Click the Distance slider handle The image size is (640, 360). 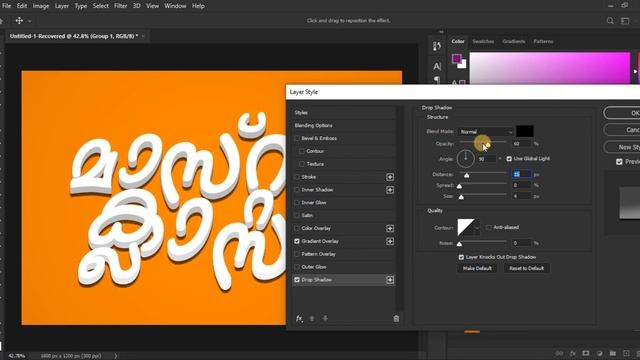[467, 175]
